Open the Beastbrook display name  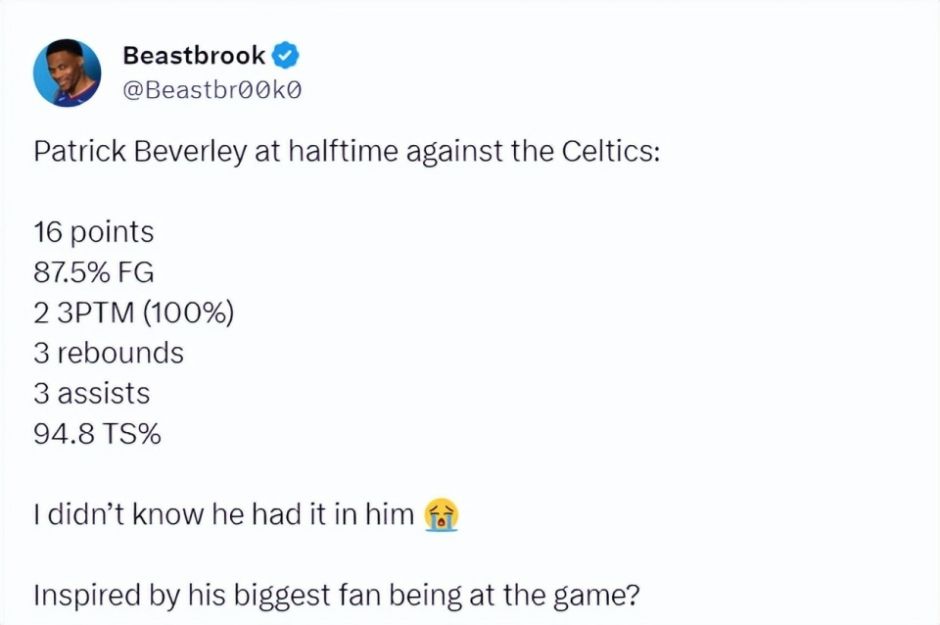pyautogui.click(x=194, y=56)
